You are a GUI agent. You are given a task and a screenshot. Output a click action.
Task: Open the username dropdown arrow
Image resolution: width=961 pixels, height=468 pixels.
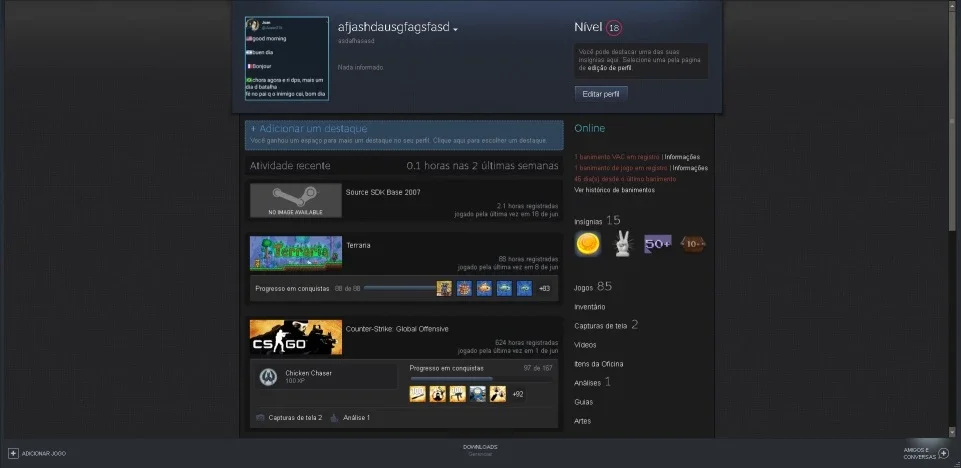[455, 29]
